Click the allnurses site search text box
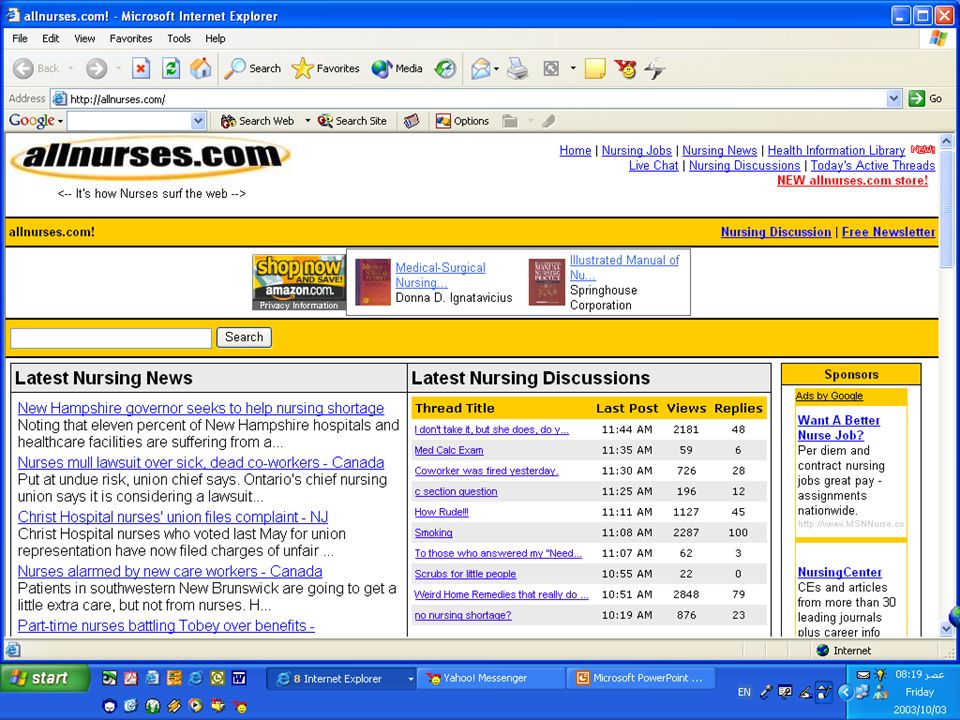Image resolution: width=960 pixels, height=720 pixels. [111, 338]
